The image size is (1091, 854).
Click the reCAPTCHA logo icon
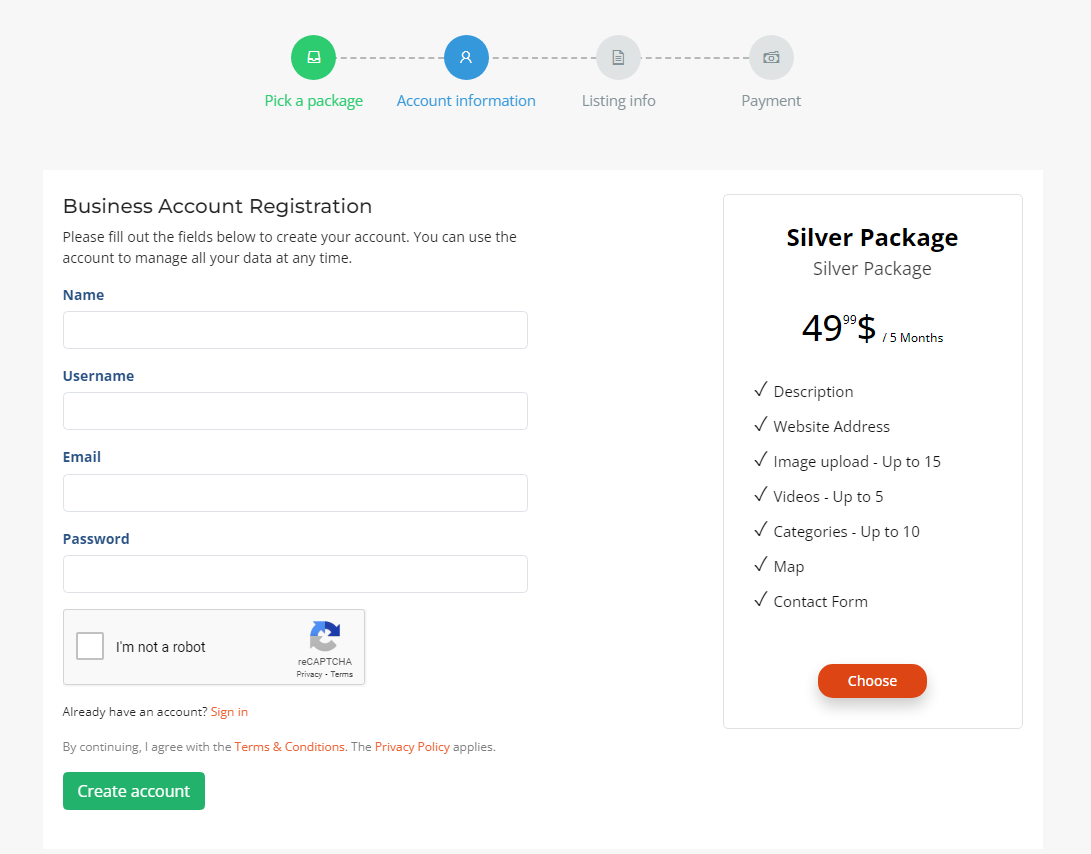click(x=325, y=636)
